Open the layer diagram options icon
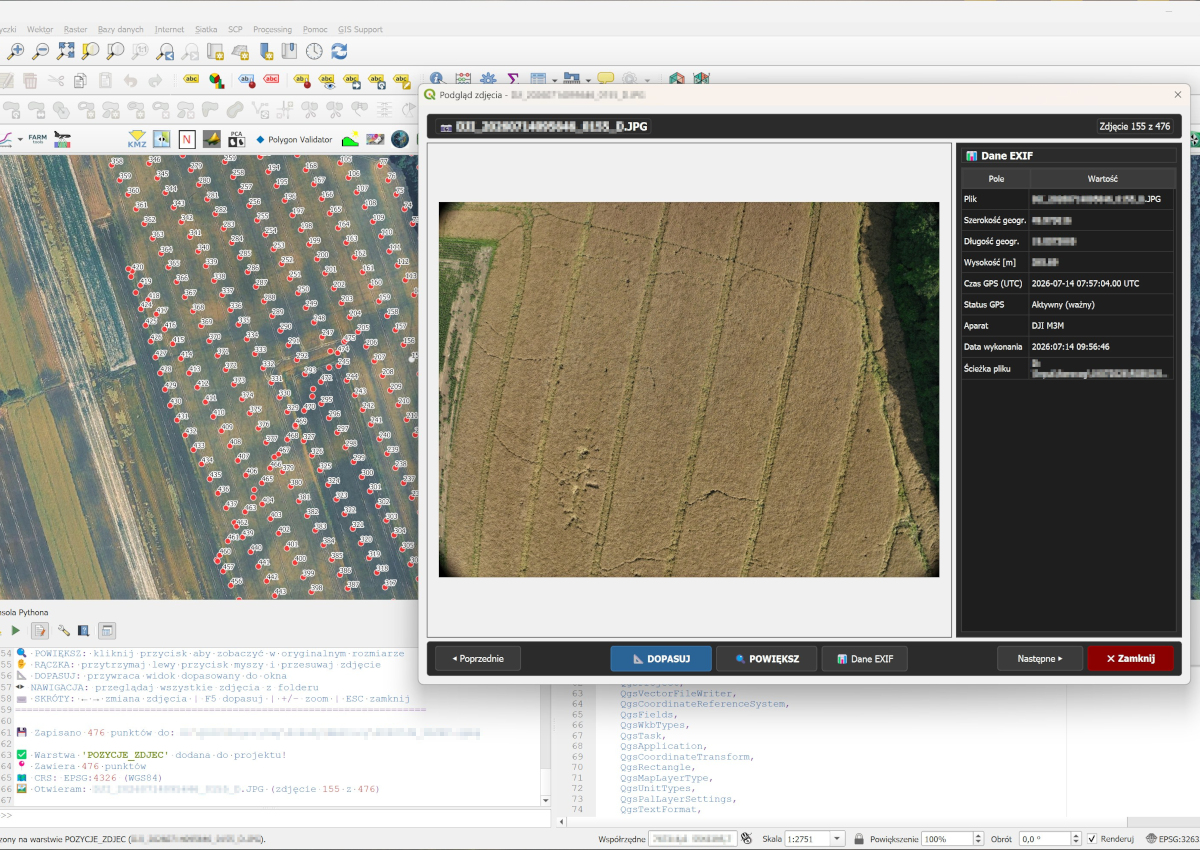Viewport: 1200px width, 850px height. click(215, 80)
